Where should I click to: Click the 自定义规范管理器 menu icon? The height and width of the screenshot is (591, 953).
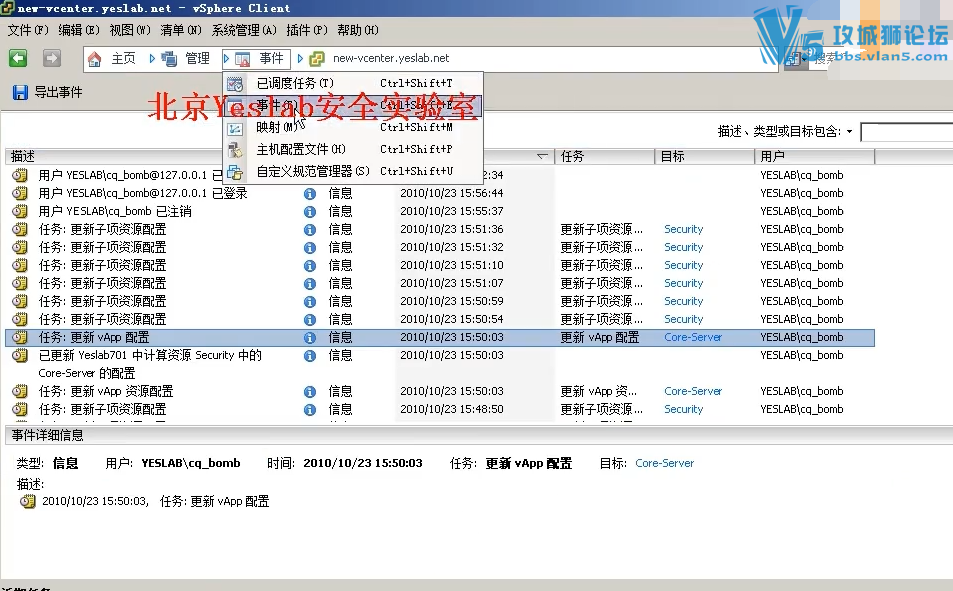click(235, 172)
